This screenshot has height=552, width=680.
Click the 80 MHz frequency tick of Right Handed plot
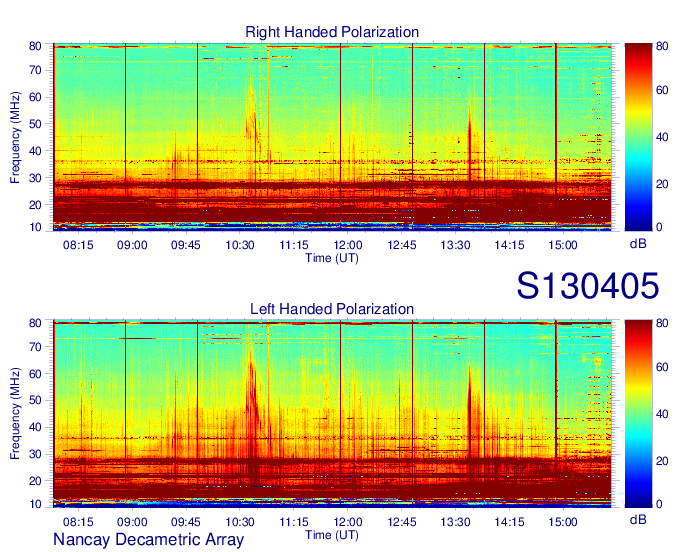35,46
